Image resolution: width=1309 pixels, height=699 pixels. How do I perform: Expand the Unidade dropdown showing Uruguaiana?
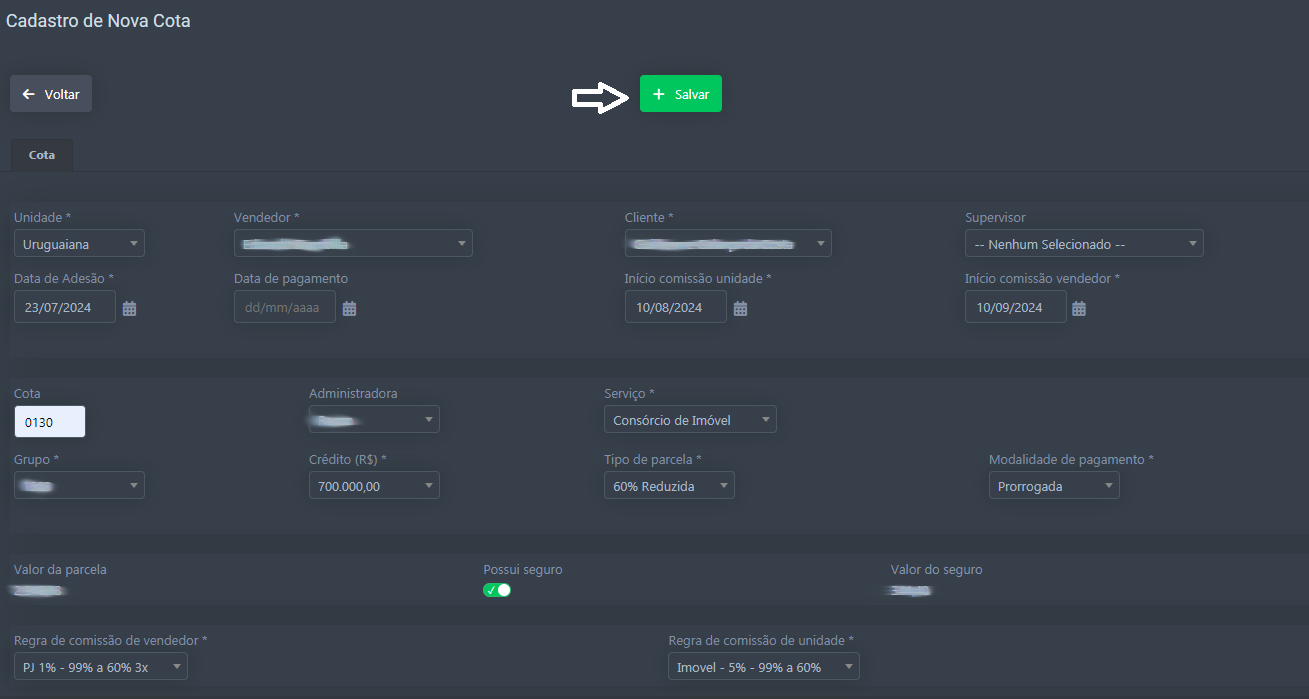[x=79, y=244]
